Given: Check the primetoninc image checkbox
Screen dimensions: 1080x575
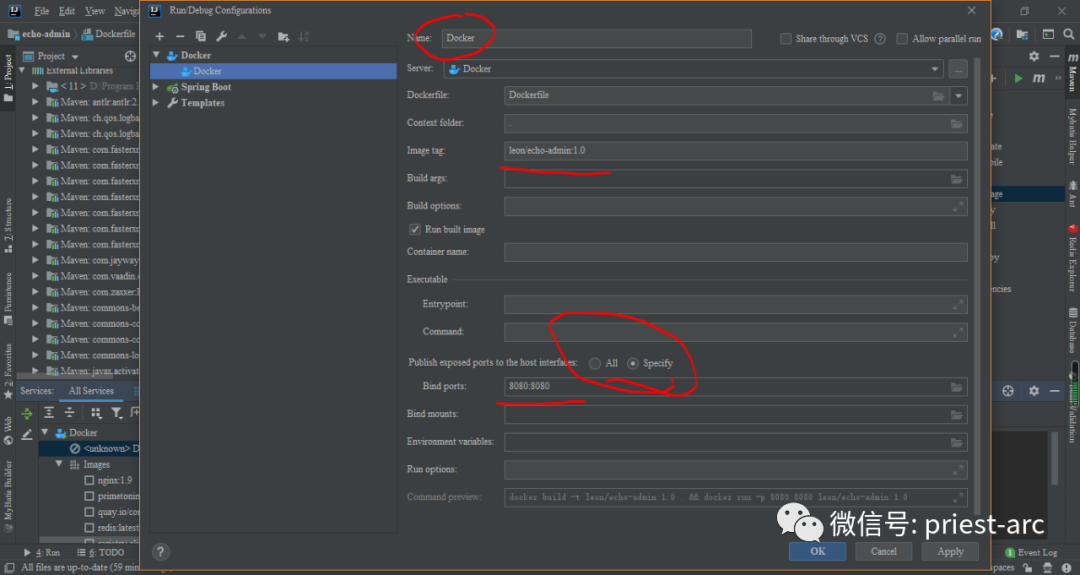Looking at the screenshot, I should (x=89, y=496).
